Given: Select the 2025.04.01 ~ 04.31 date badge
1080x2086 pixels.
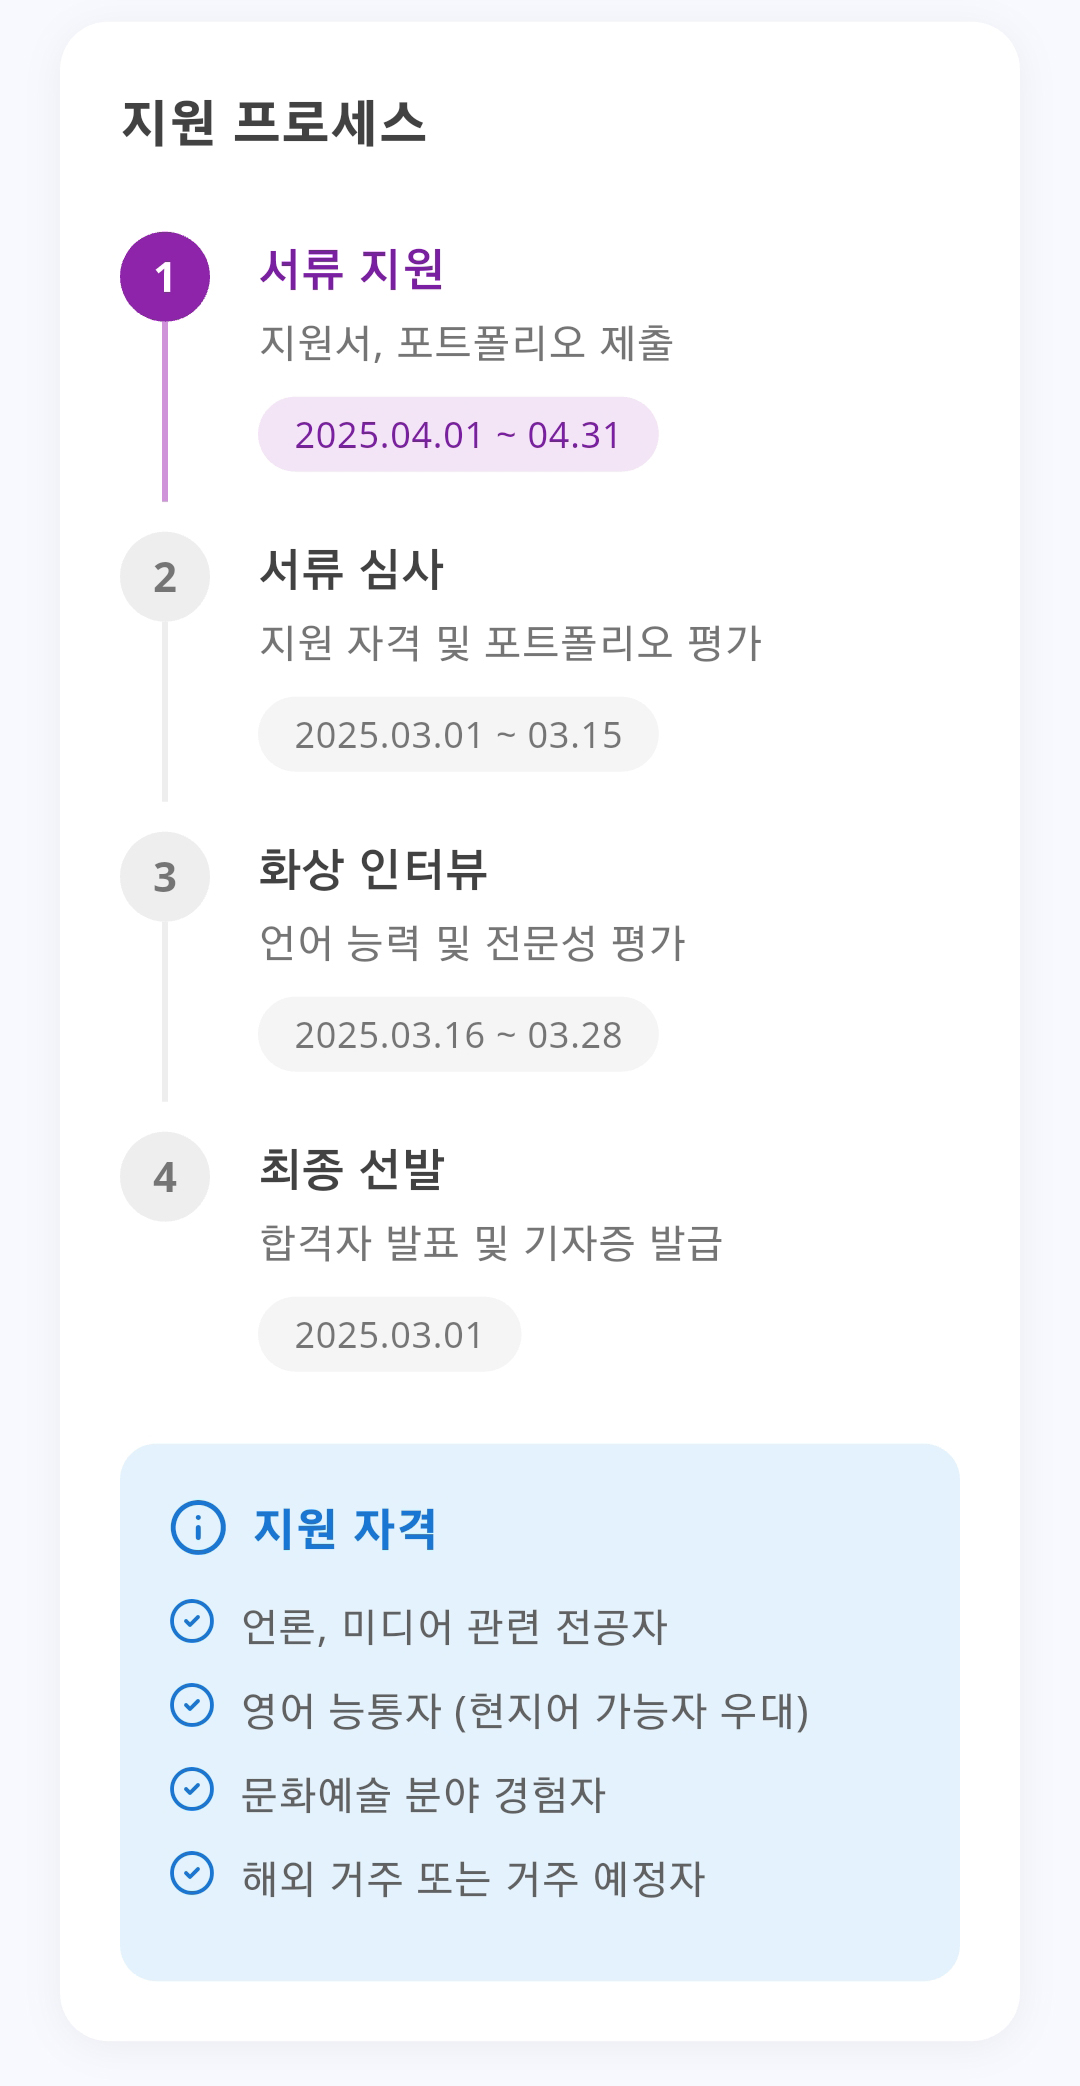Looking at the screenshot, I should [x=458, y=435].
